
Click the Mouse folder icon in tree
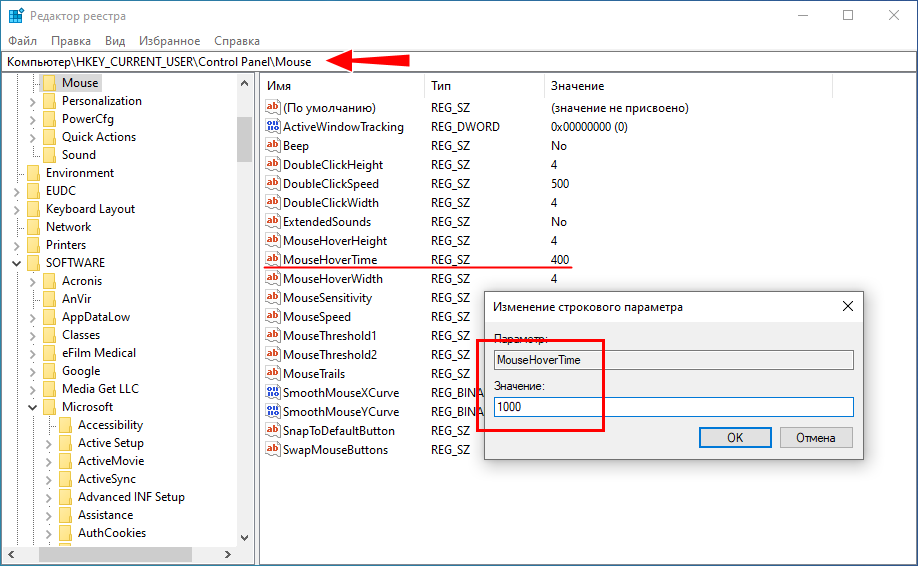50,83
